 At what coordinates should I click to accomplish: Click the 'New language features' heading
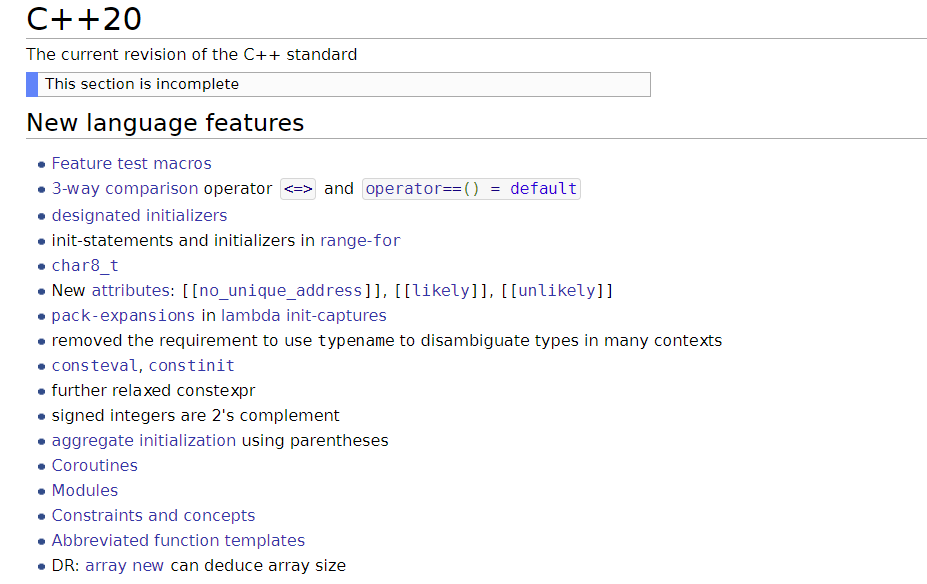(x=166, y=123)
